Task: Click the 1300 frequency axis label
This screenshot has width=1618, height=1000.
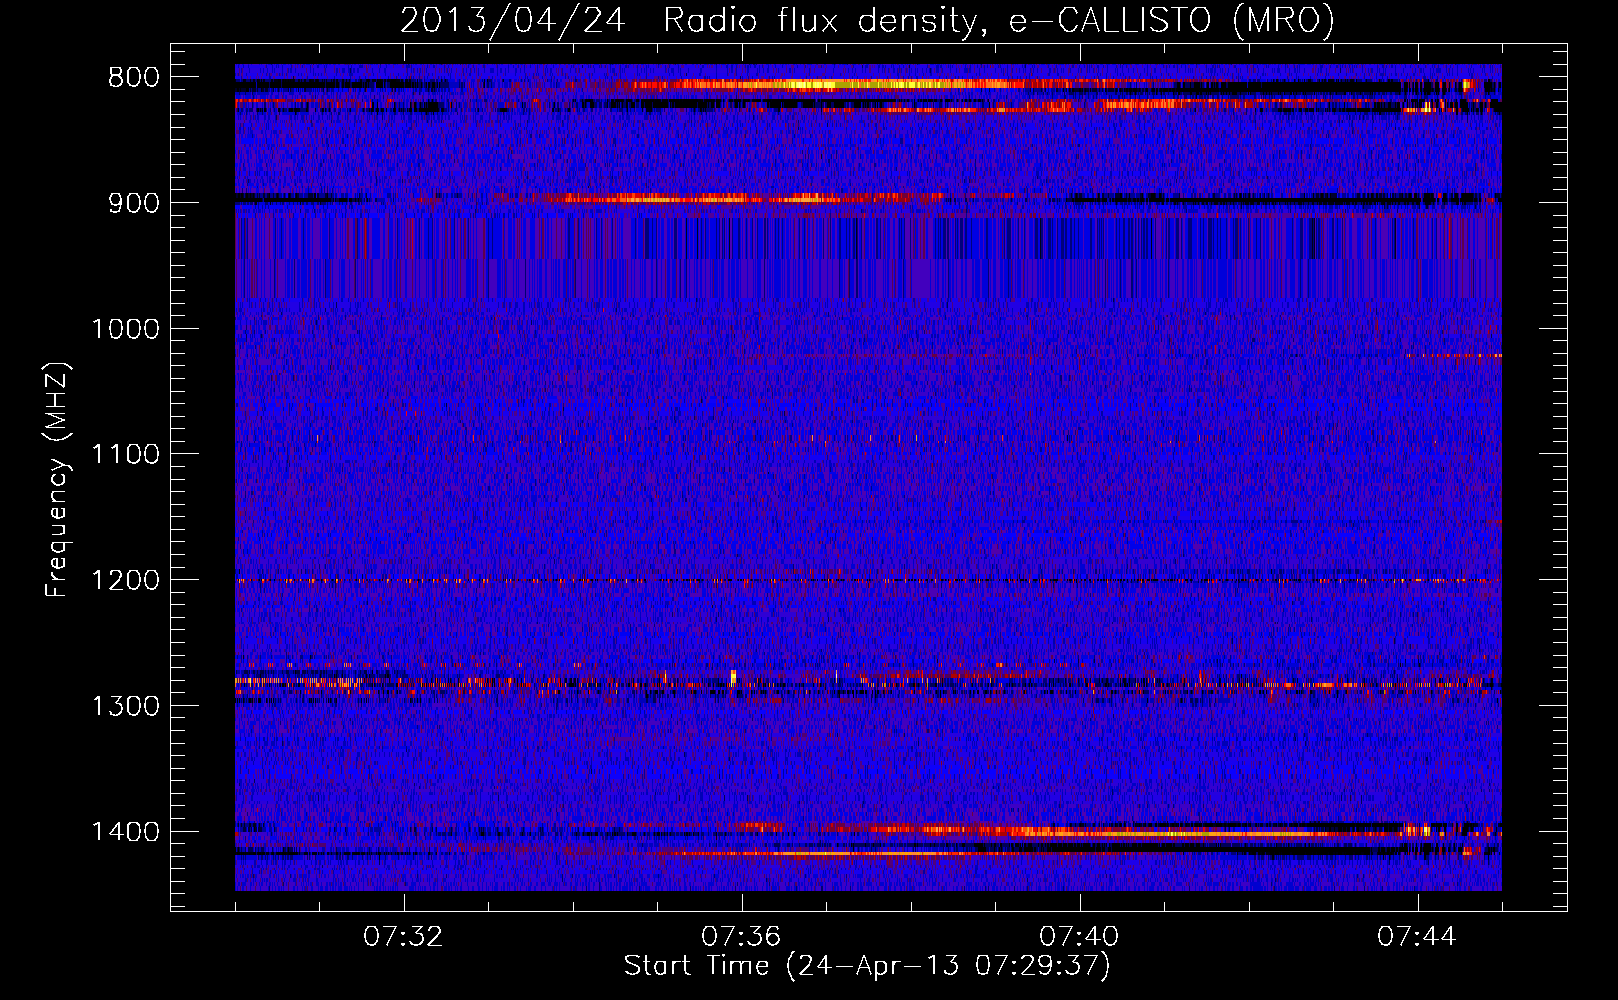Action: [125, 706]
